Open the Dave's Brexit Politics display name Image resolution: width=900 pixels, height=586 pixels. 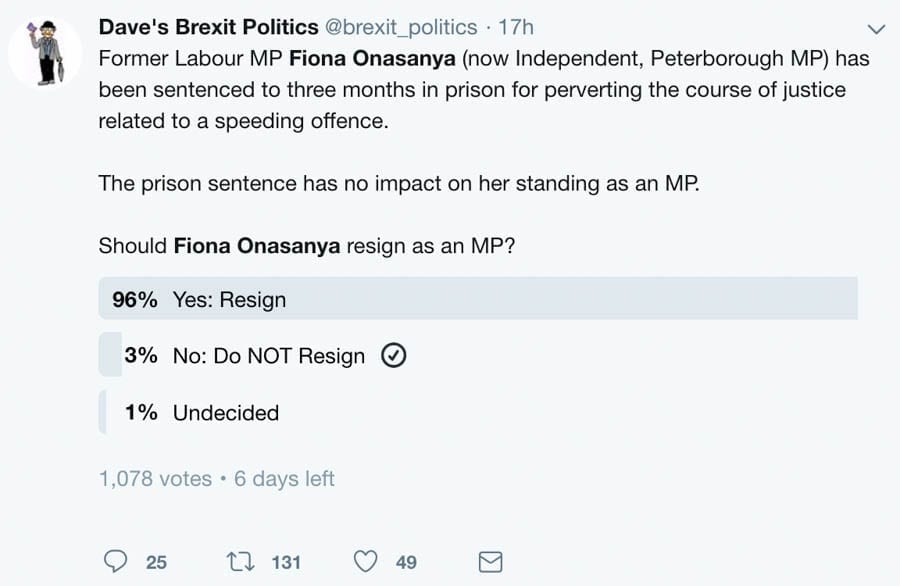click(x=208, y=27)
